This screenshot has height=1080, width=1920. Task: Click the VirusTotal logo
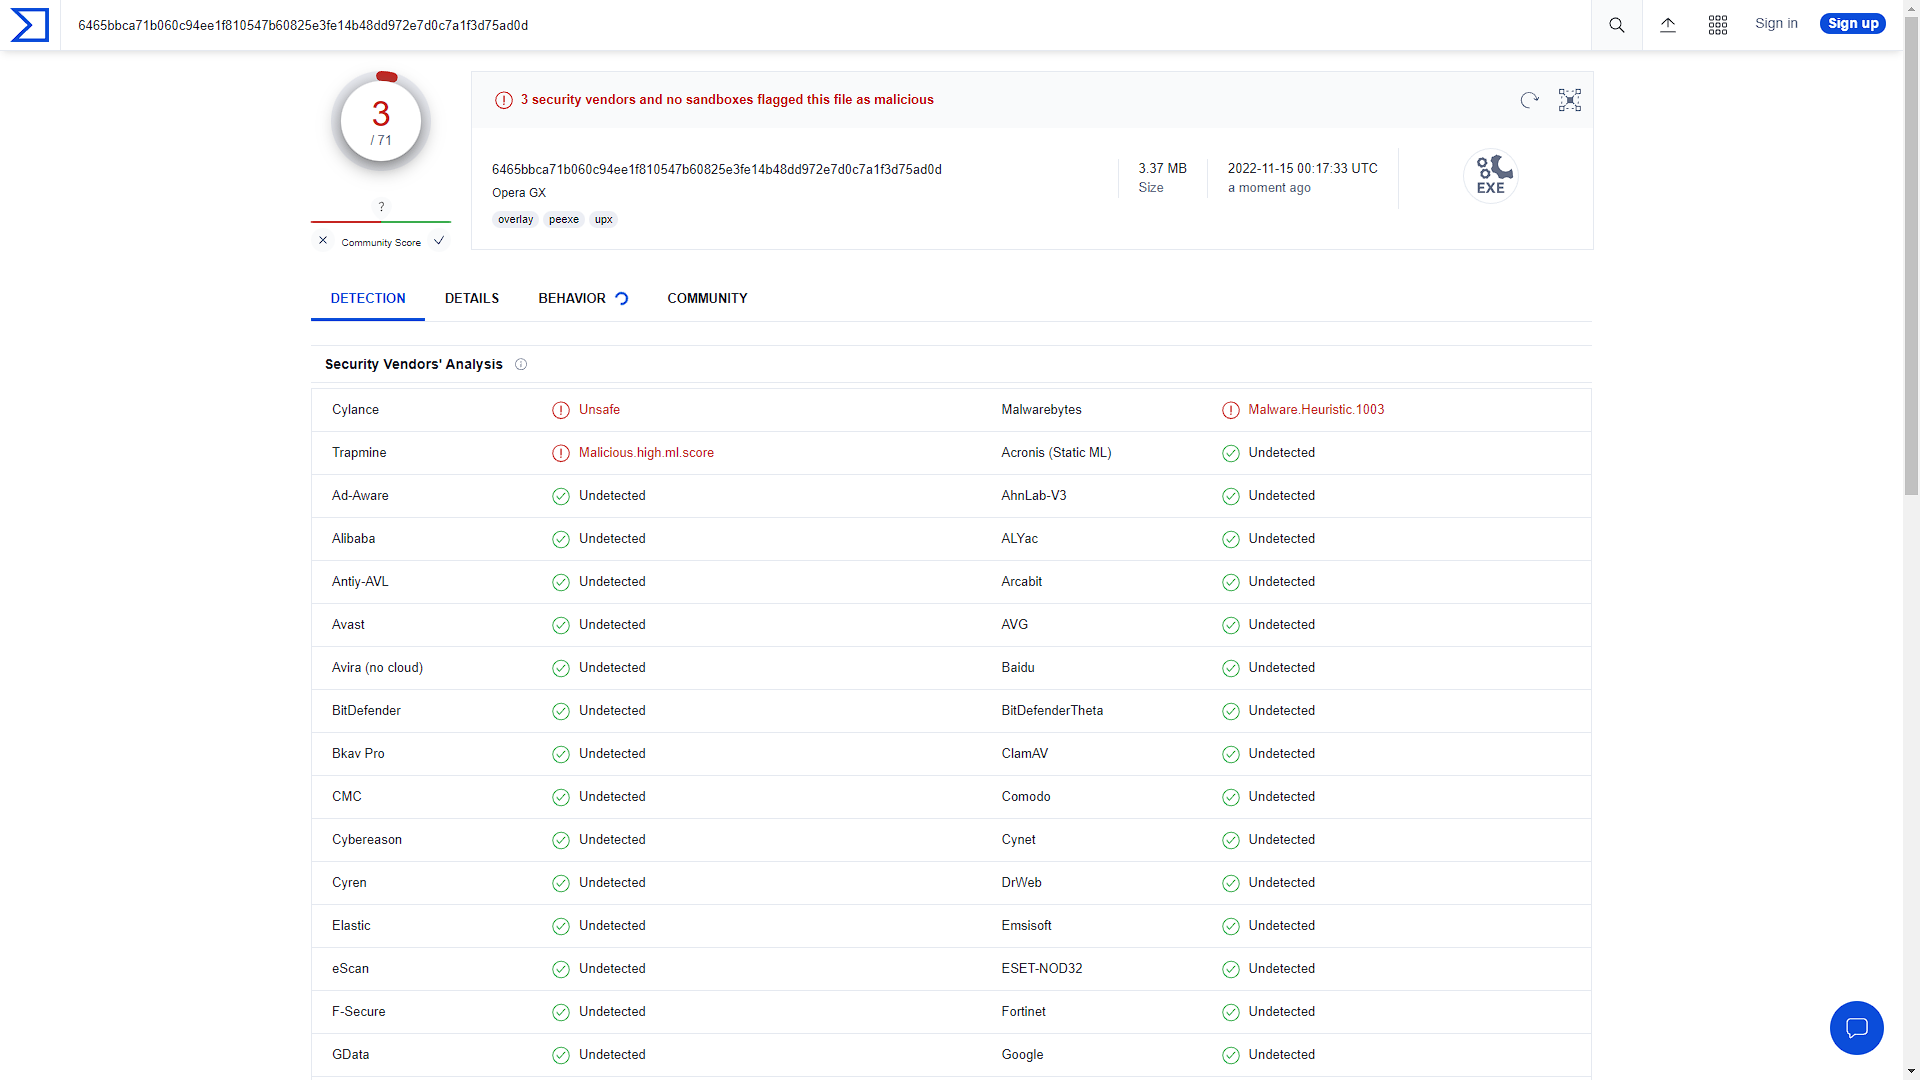(29, 25)
